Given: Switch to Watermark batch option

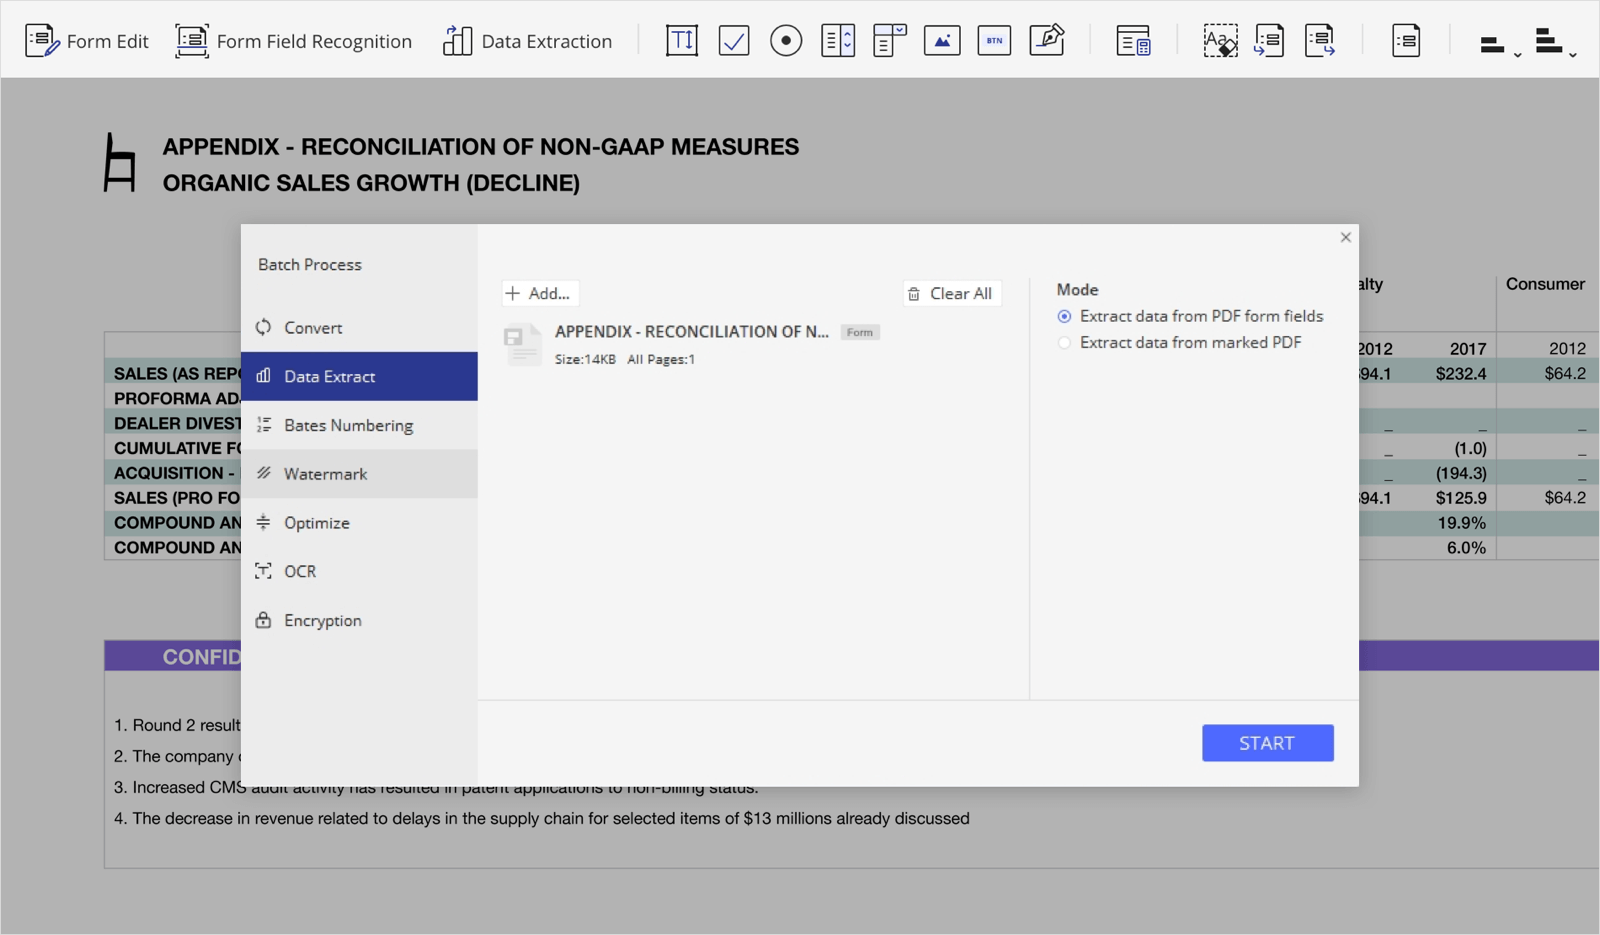Looking at the screenshot, I should [325, 474].
